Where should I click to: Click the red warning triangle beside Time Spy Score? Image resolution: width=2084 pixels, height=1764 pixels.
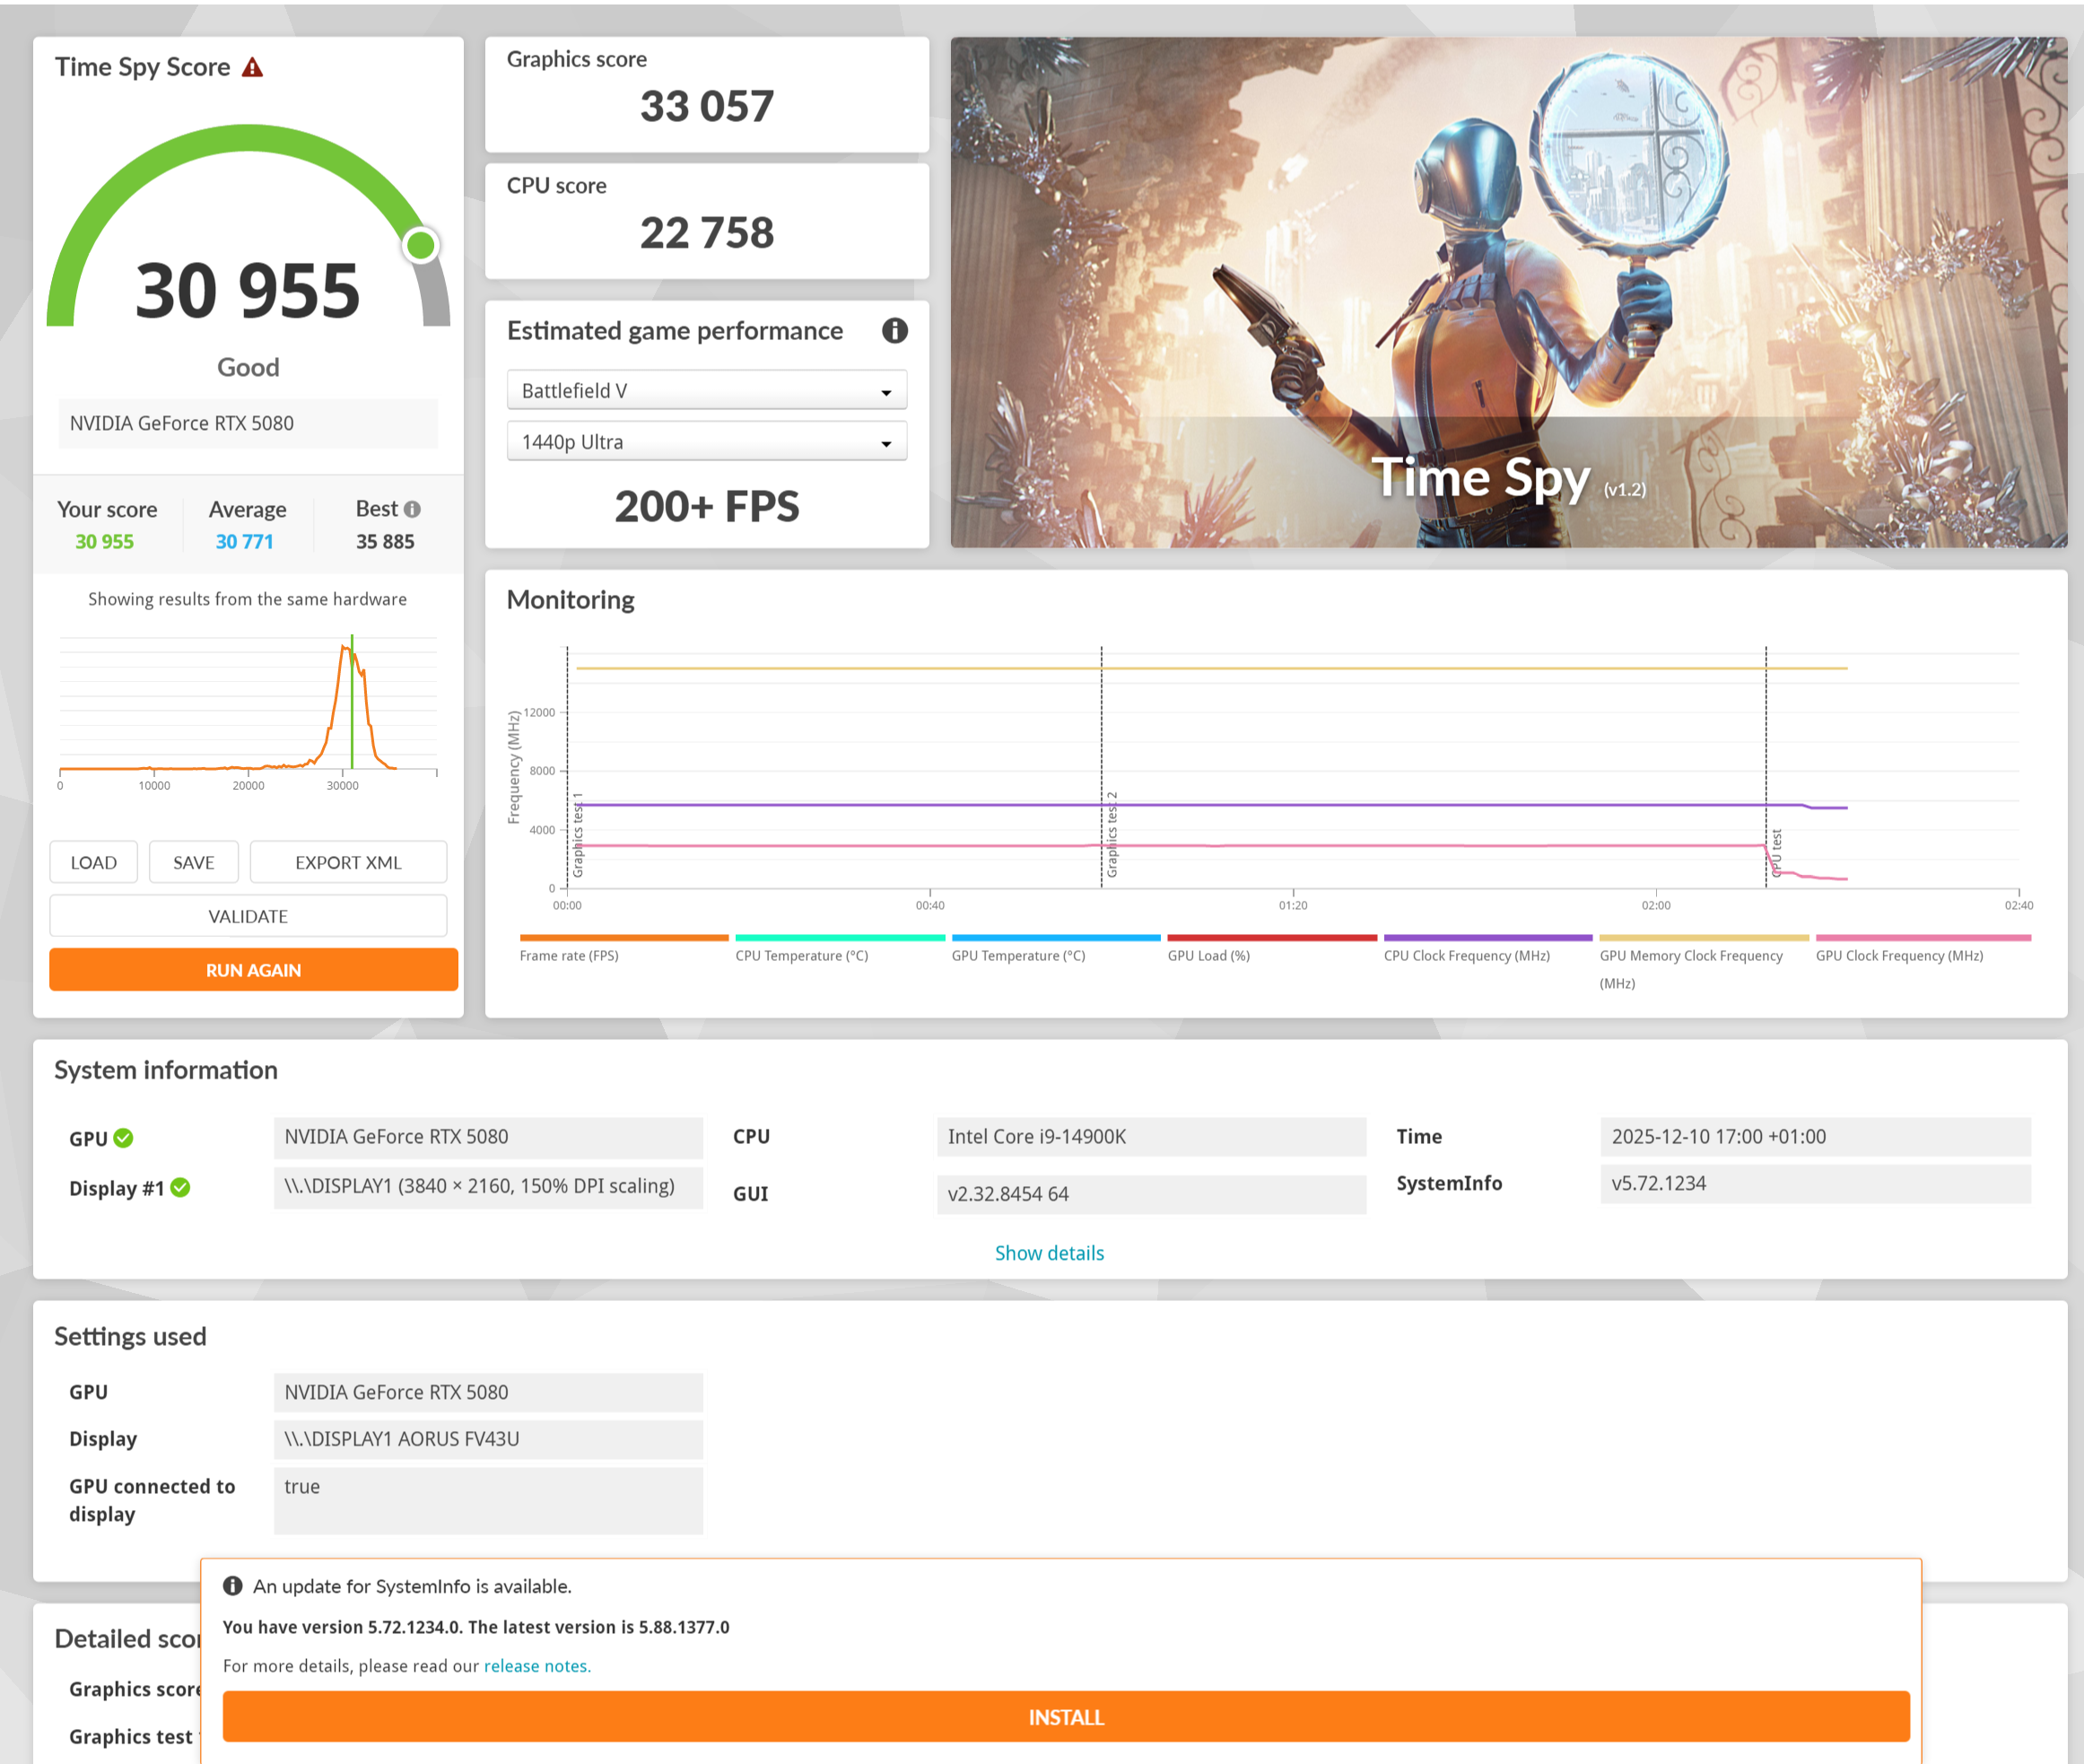pyautogui.click(x=252, y=67)
